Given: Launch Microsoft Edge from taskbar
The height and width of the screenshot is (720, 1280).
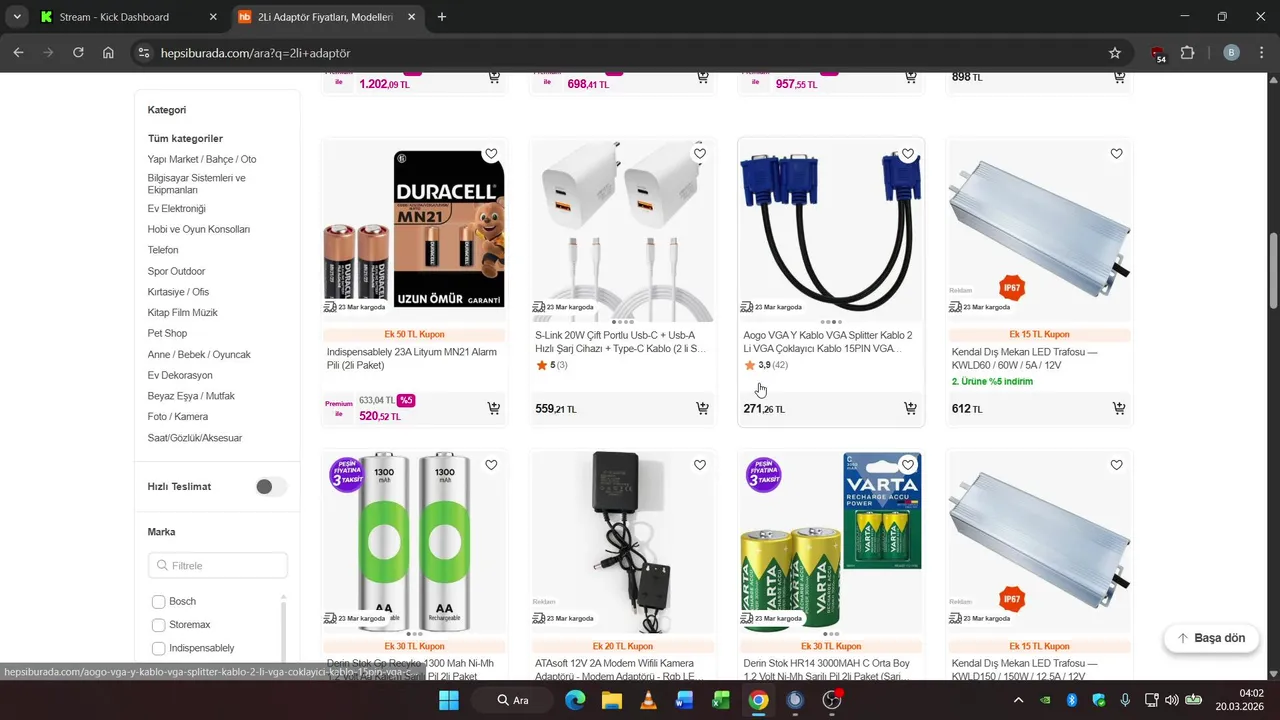Looking at the screenshot, I should point(575,700).
